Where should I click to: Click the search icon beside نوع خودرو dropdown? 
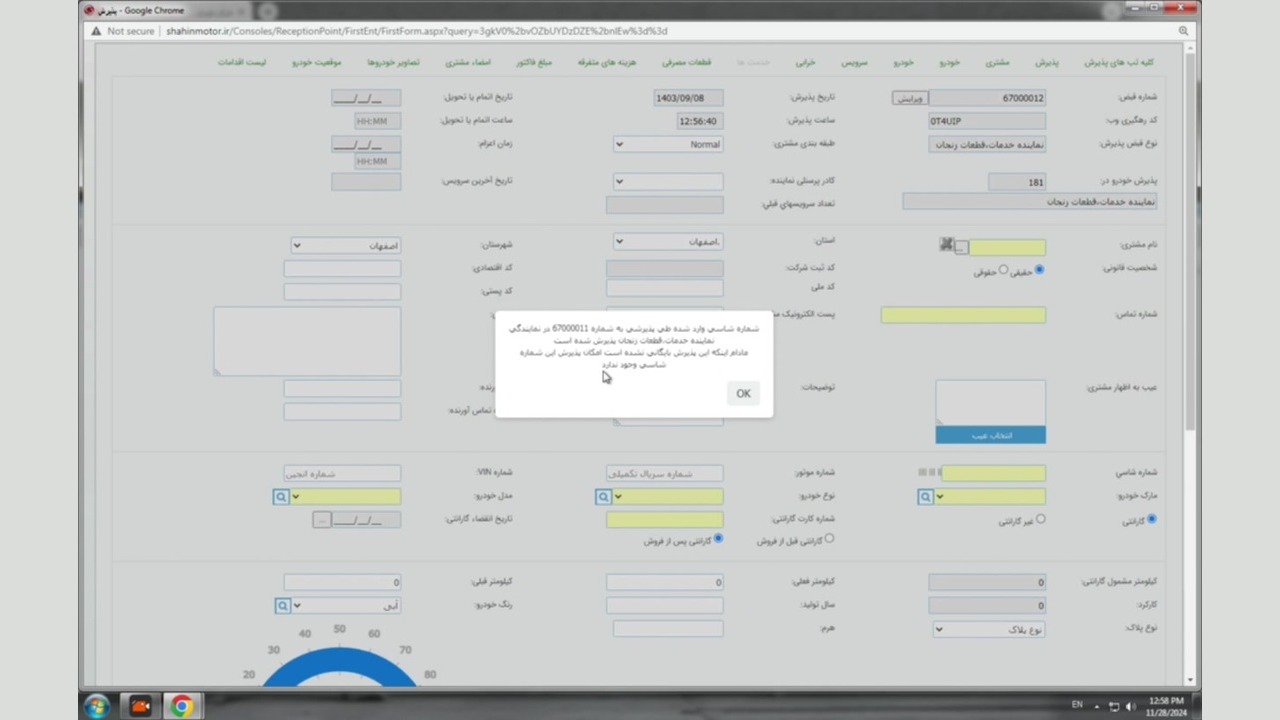point(603,496)
